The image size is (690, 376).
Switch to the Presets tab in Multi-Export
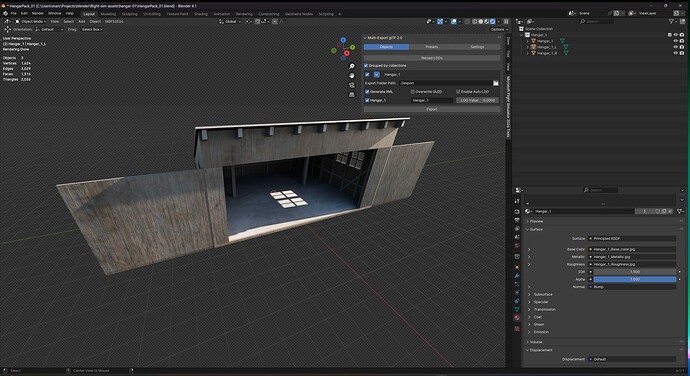click(432, 47)
